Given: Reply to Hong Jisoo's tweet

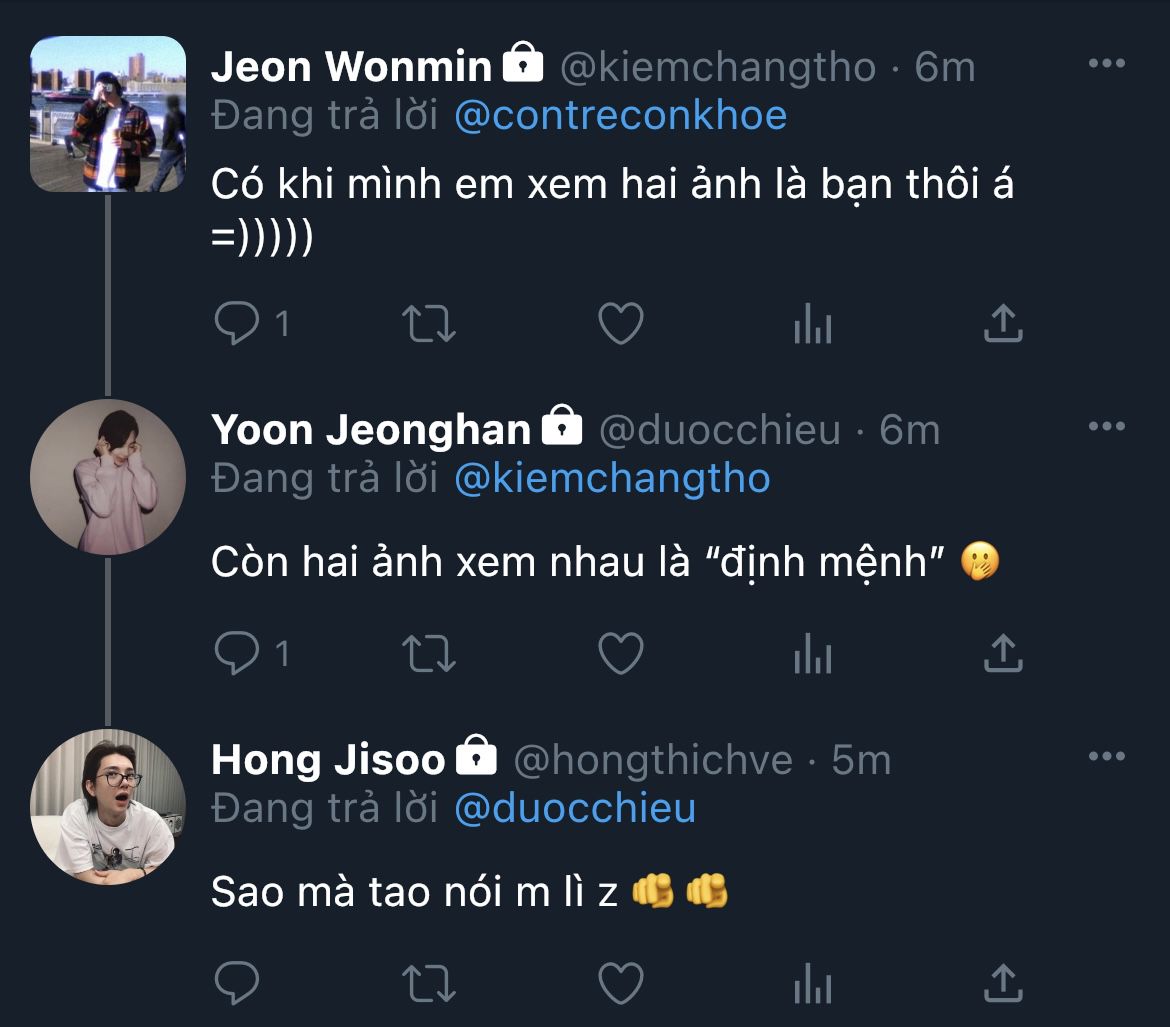Looking at the screenshot, I should point(238,983).
